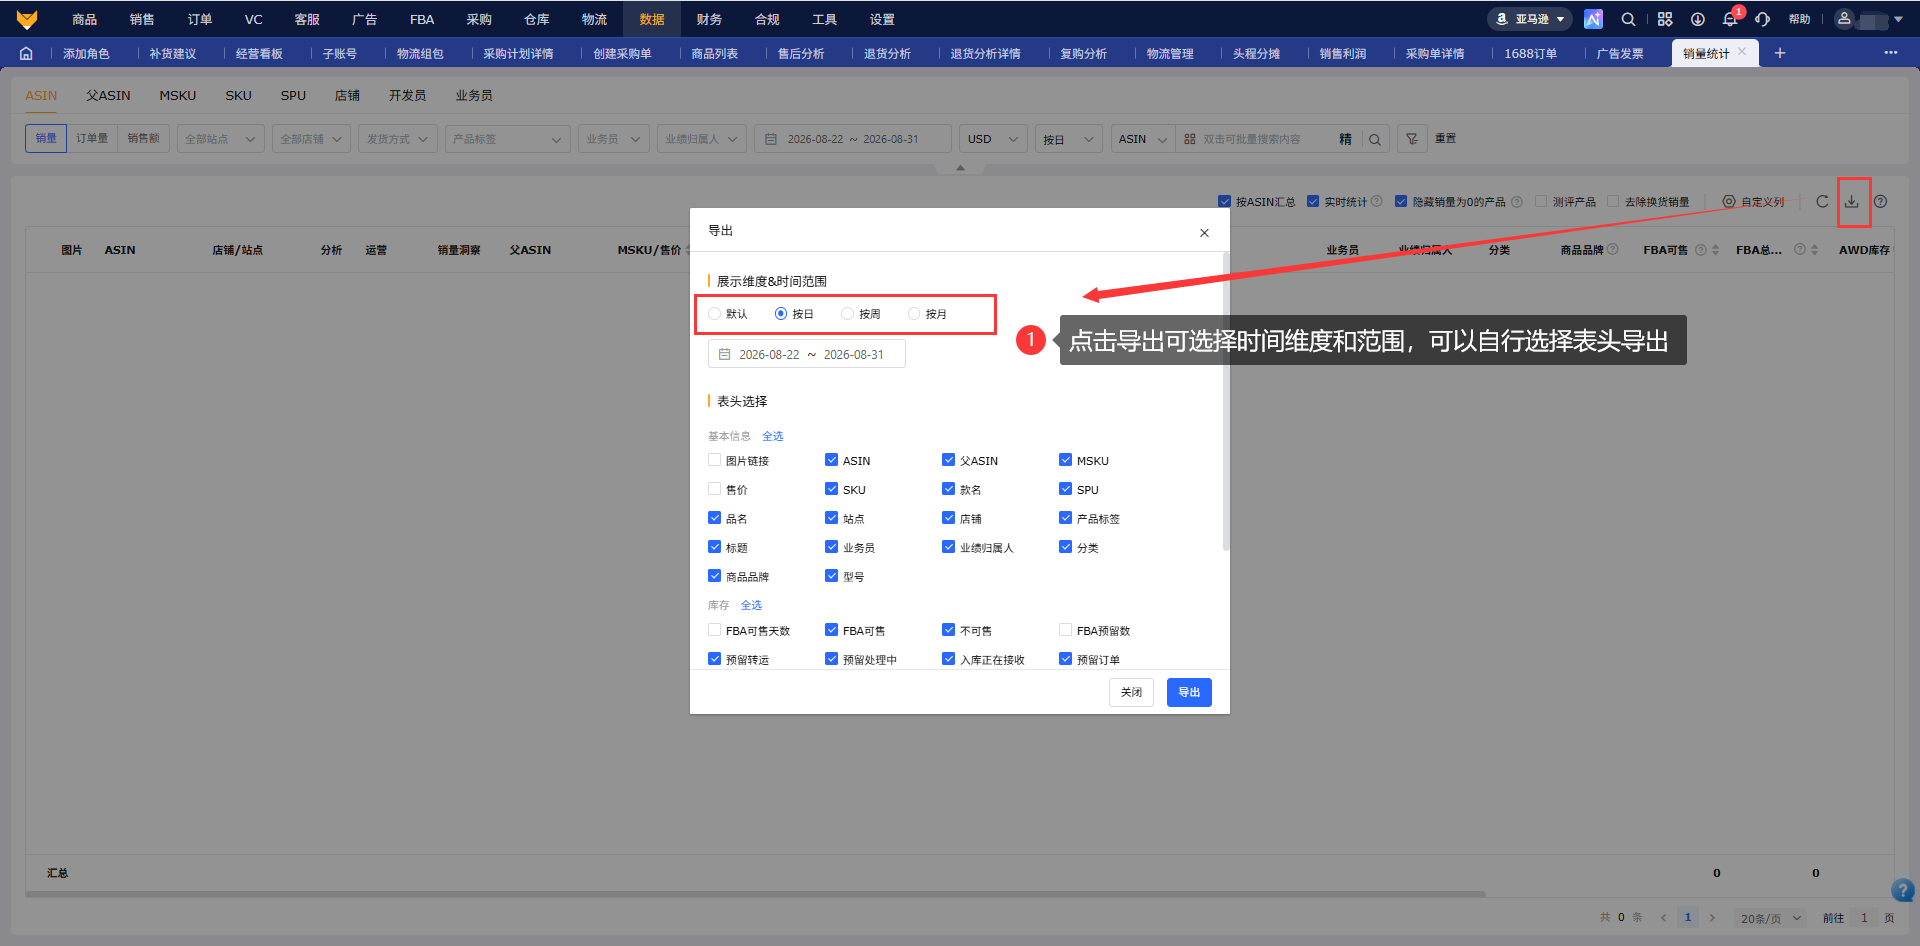
Task: Click the export dialog date range field
Action: 807,354
